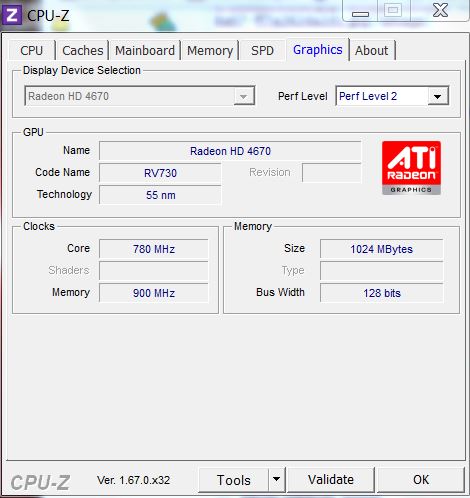The width and height of the screenshot is (470, 498).
Task: Click the Validate button
Action: (331, 480)
